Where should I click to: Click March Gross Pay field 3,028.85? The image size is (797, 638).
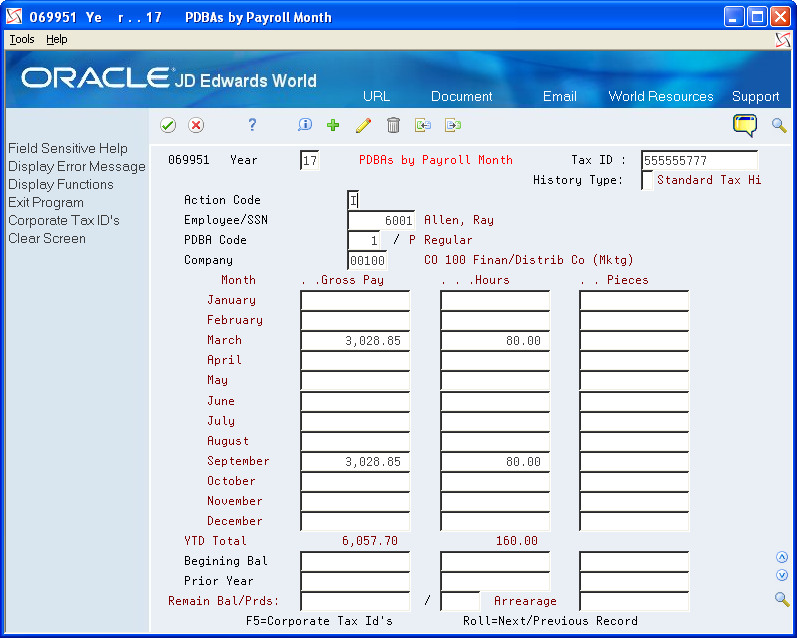click(x=355, y=341)
